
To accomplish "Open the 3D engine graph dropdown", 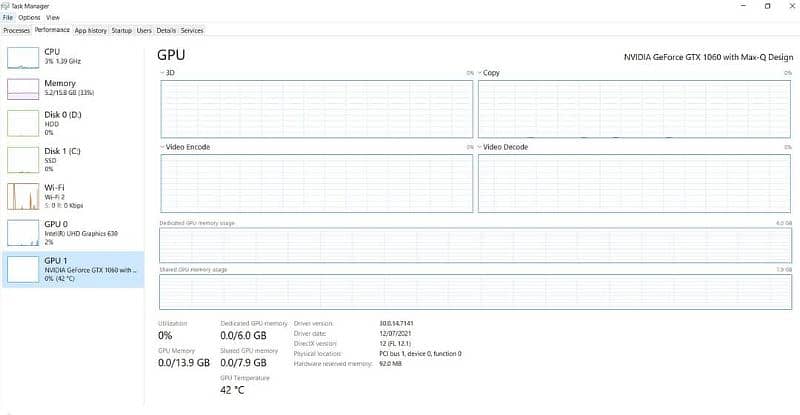I will pyautogui.click(x=163, y=73).
